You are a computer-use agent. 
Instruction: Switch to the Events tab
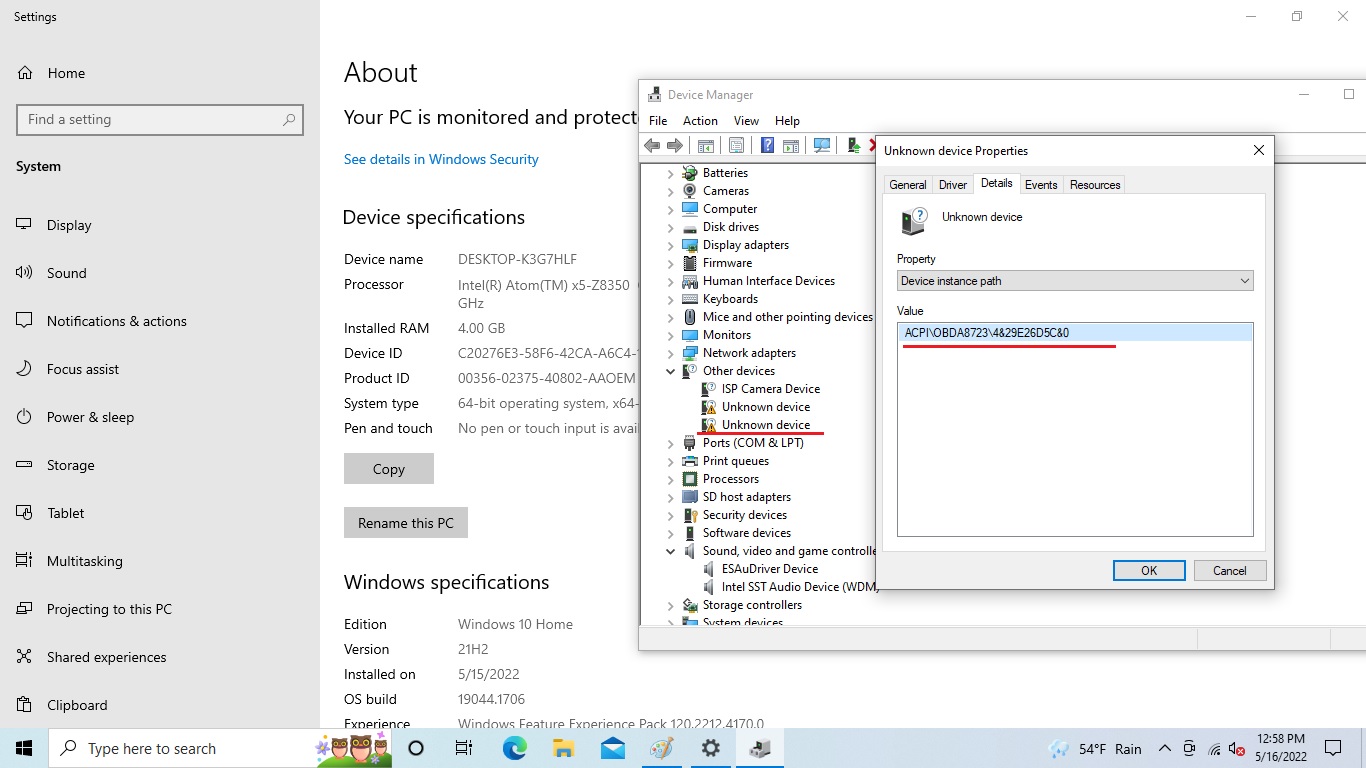[1041, 185]
